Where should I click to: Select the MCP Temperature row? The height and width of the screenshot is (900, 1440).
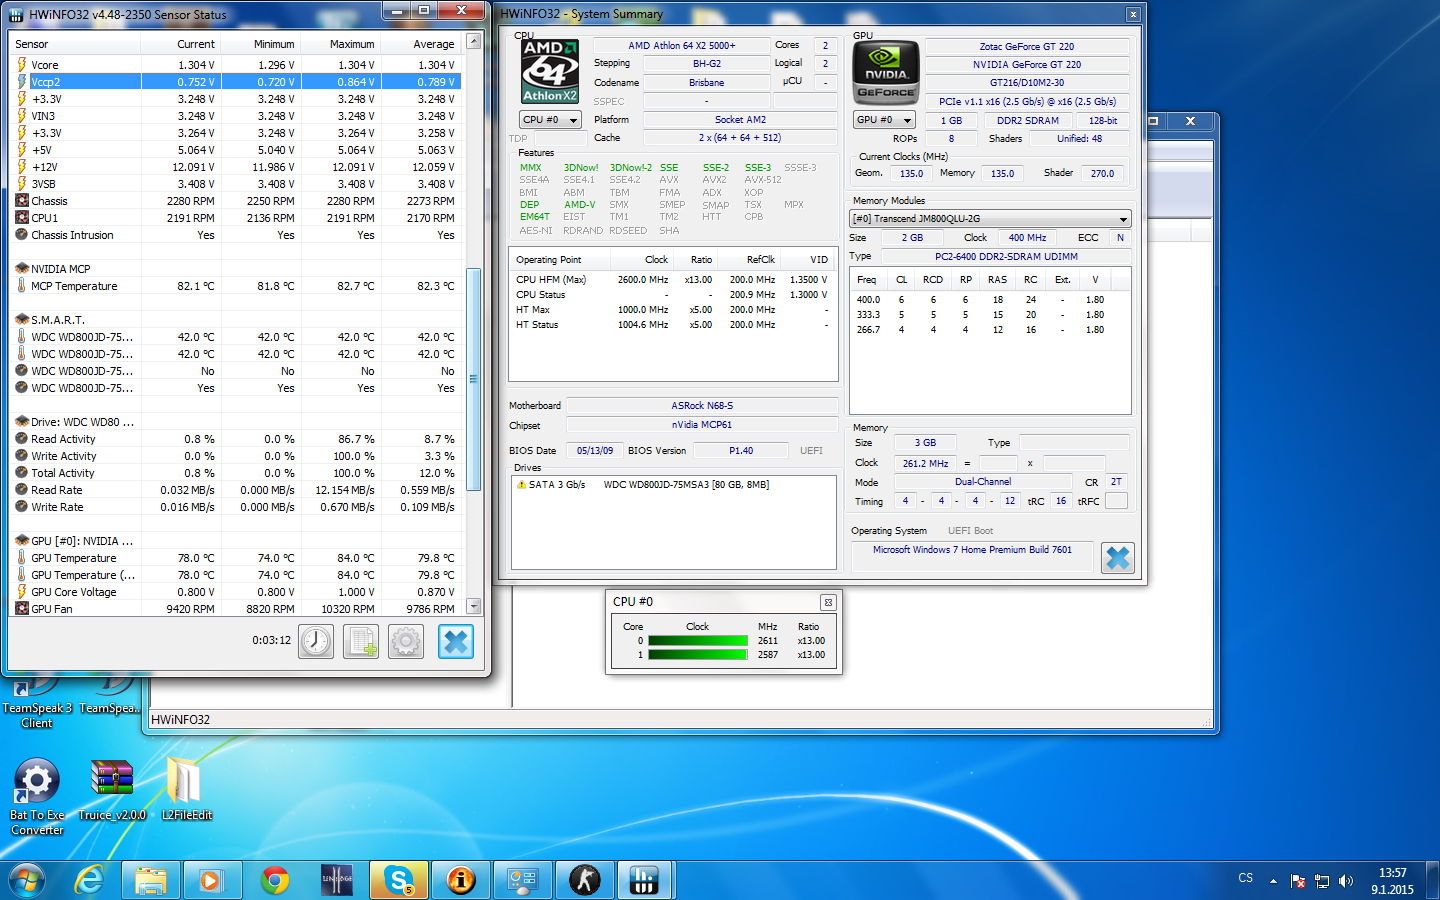236,286
